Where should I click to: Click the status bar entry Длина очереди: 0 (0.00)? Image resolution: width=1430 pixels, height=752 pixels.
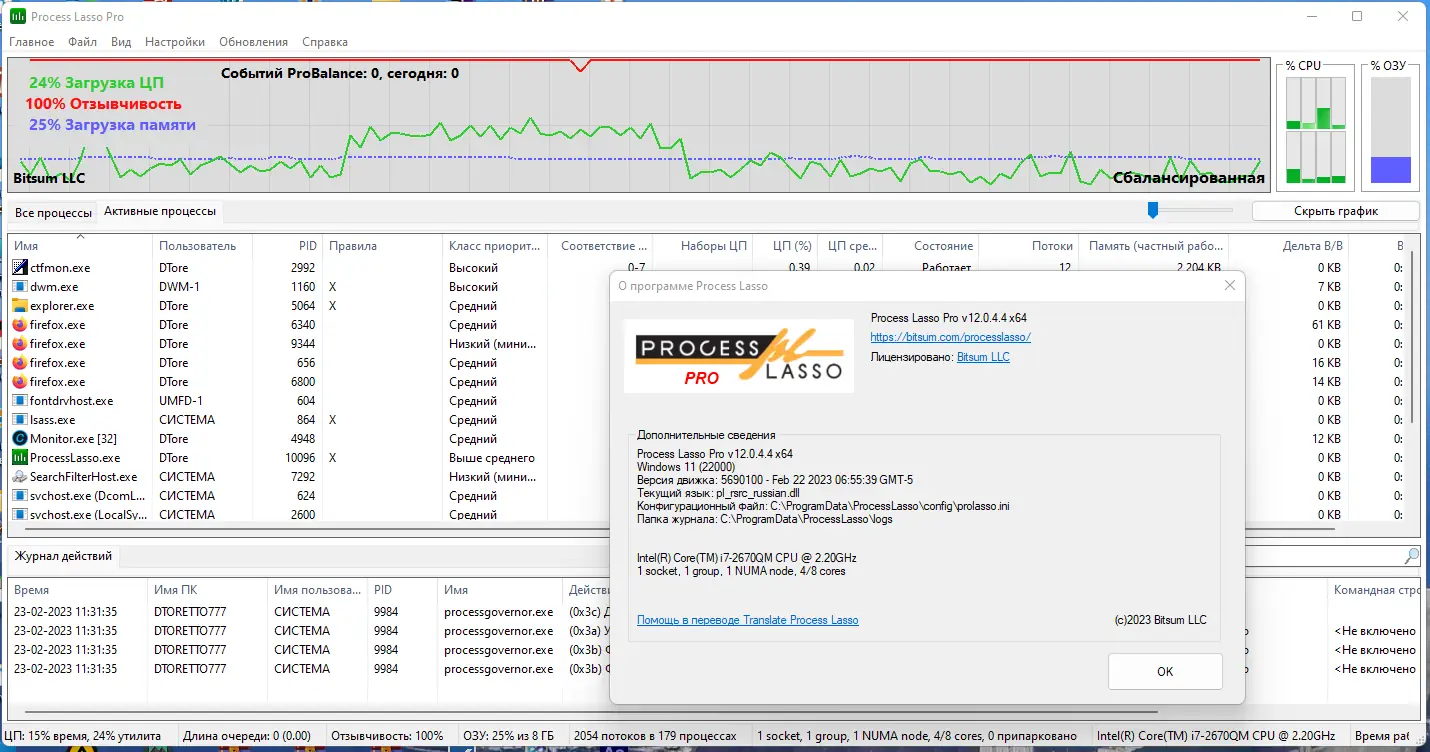pyautogui.click(x=249, y=736)
